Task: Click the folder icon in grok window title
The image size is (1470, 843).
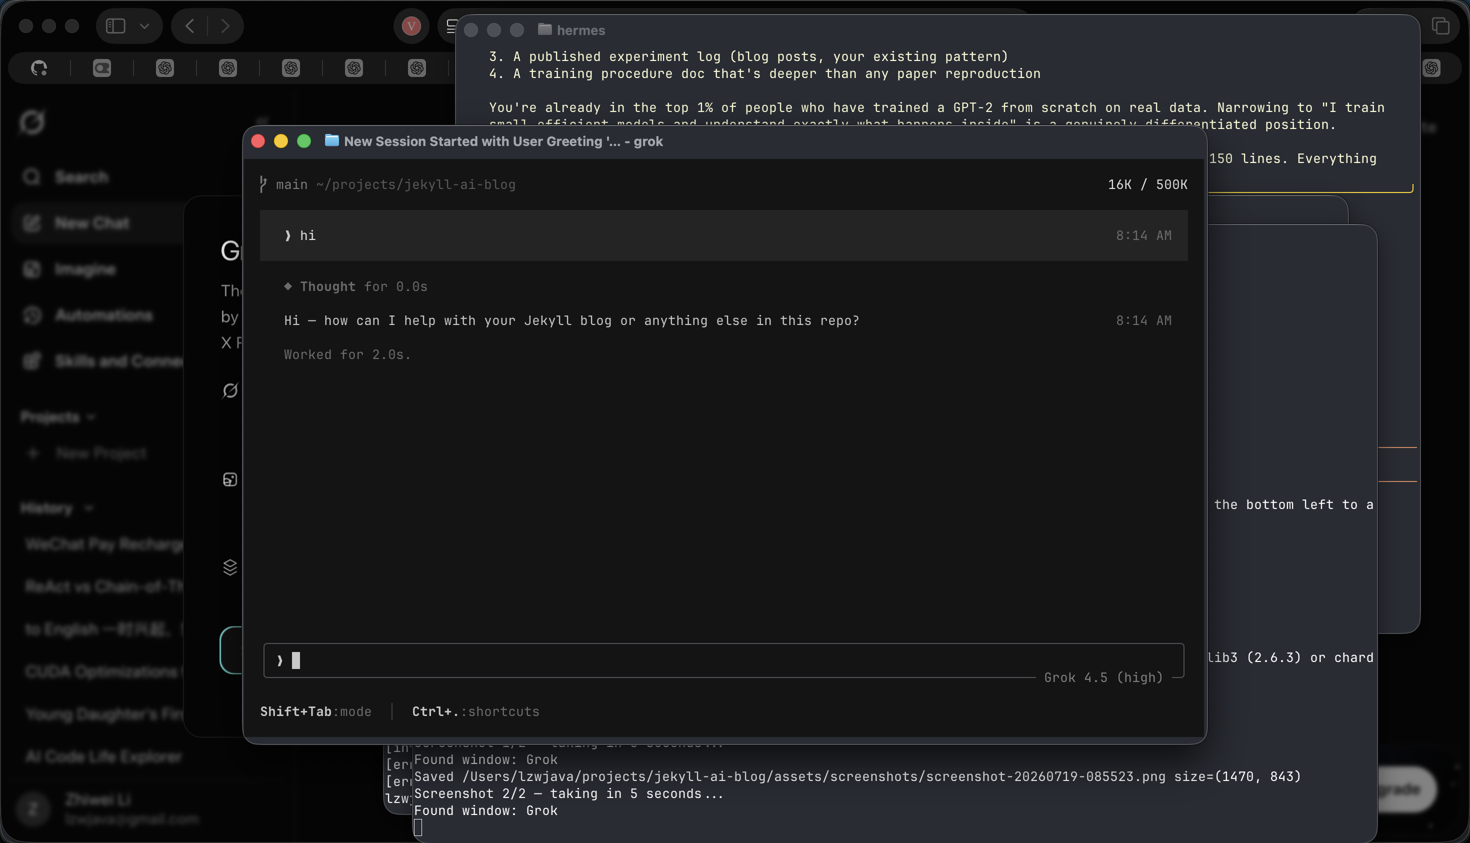Action: coord(331,141)
